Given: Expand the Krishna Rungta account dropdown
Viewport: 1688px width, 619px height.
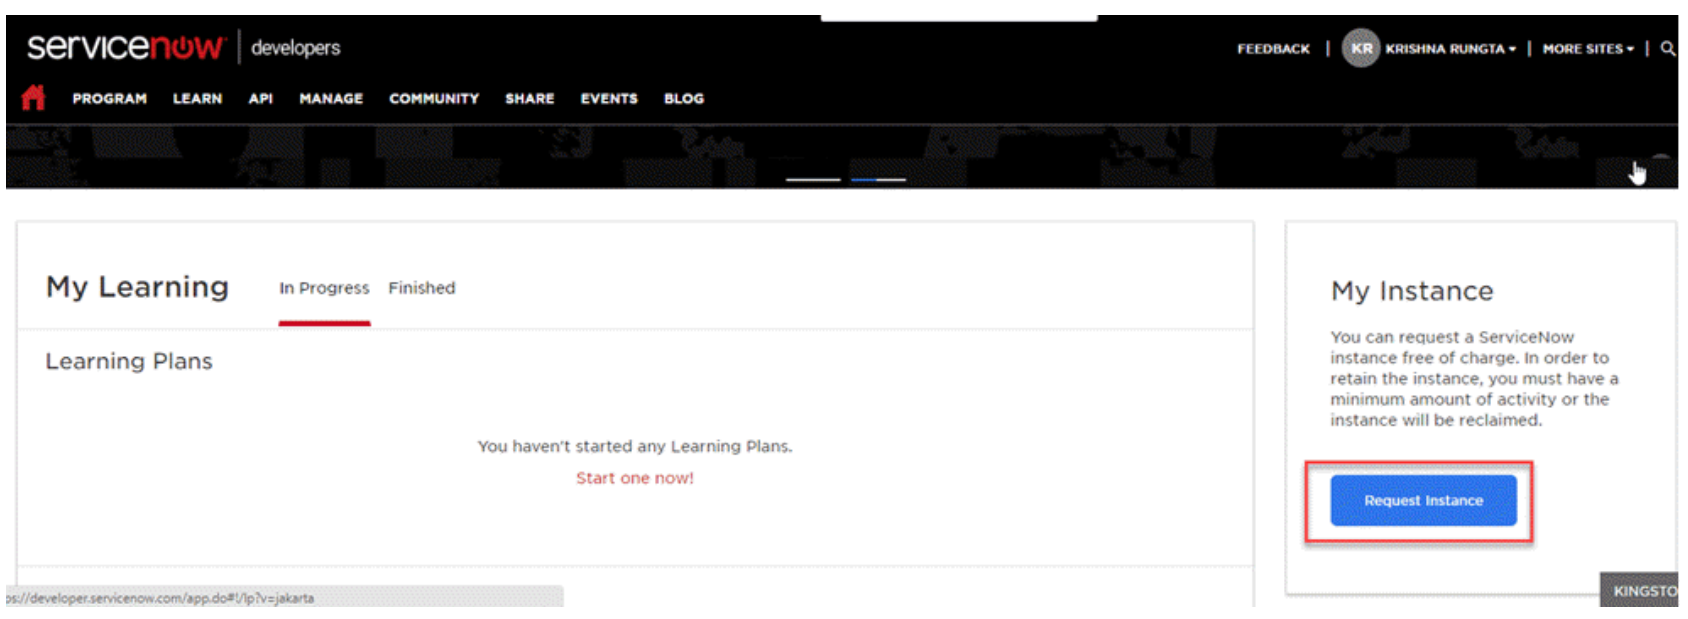Looking at the screenshot, I should [1450, 49].
